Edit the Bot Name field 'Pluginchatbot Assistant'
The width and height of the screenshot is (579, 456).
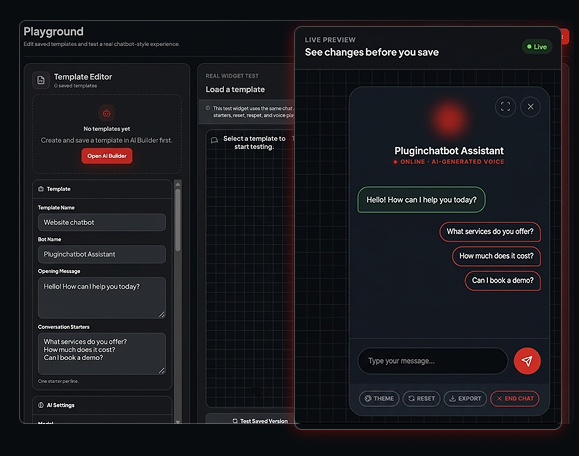point(102,254)
